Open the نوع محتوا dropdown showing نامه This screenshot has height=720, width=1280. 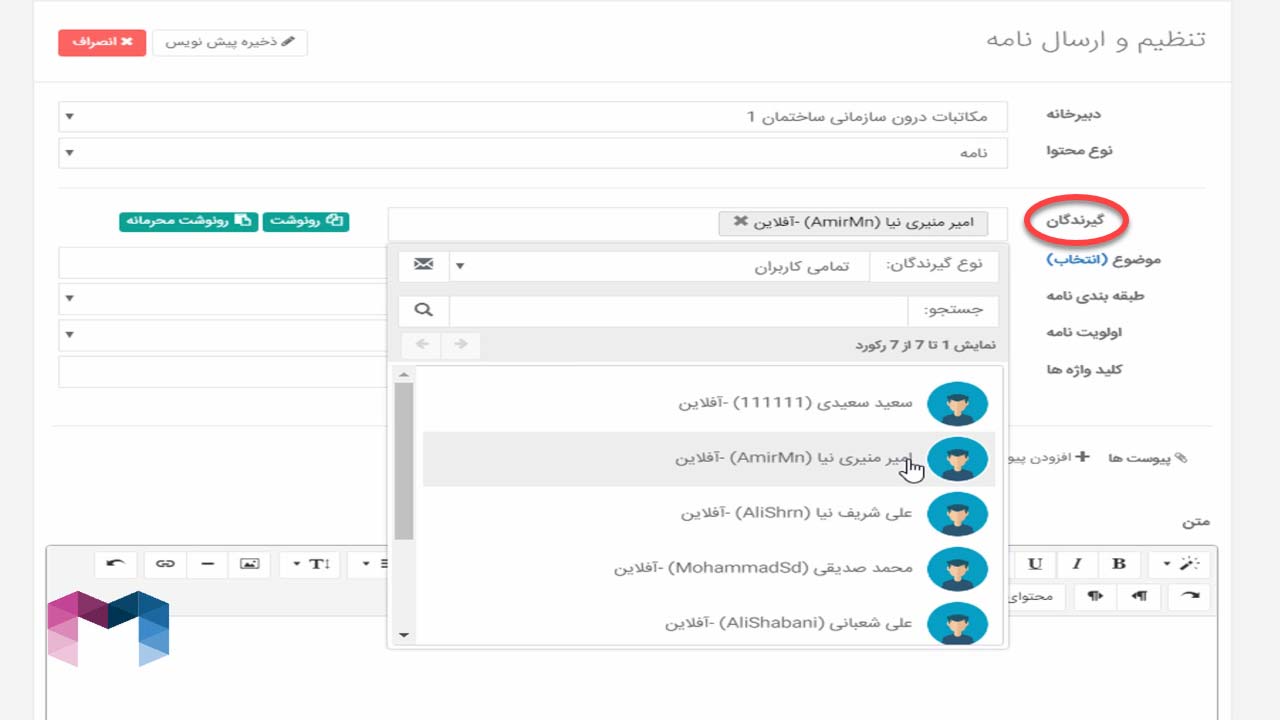coord(533,153)
